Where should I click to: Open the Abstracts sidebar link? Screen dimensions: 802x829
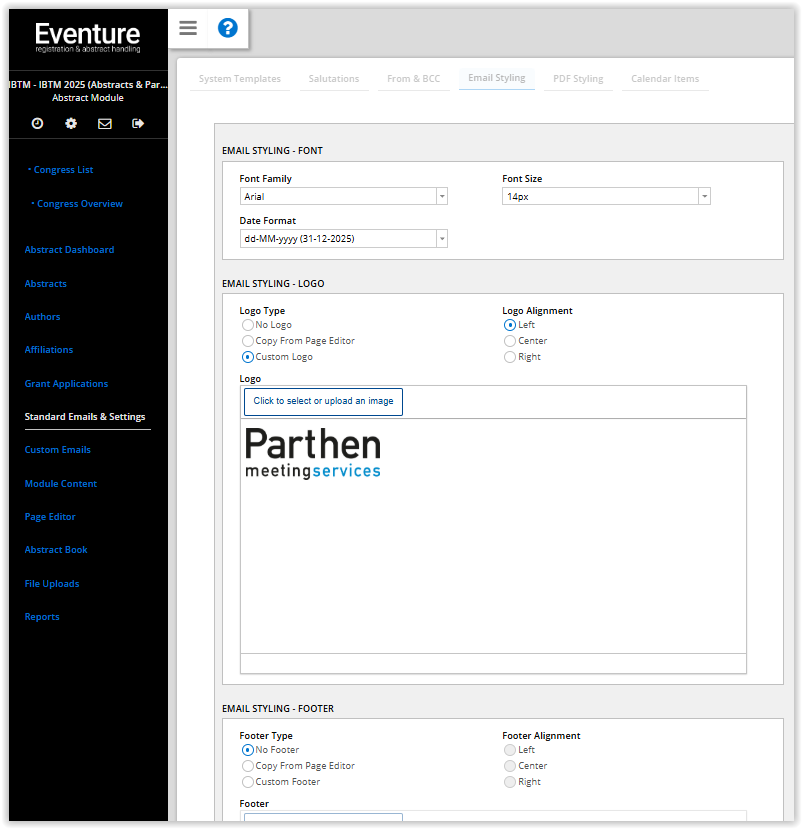pos(45,284)
